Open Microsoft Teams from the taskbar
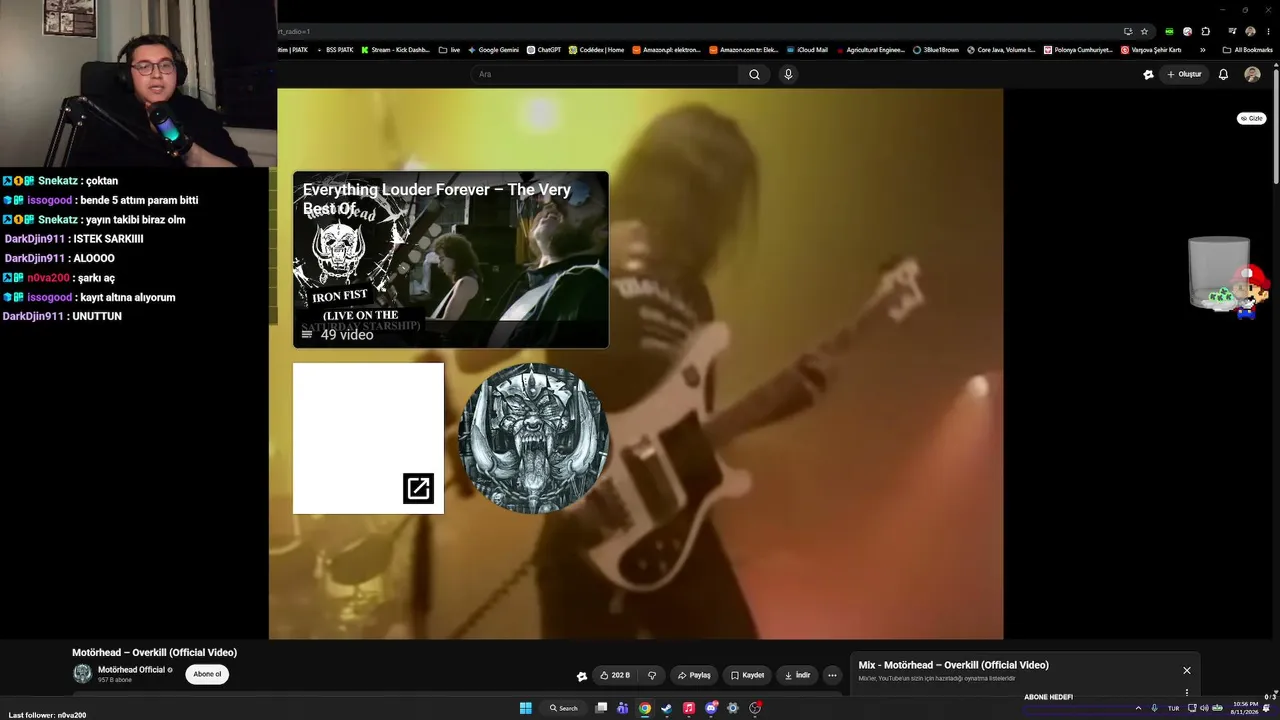Image resolution: width=1280 pixels, height=720 pixels. [x=623, y=708]
